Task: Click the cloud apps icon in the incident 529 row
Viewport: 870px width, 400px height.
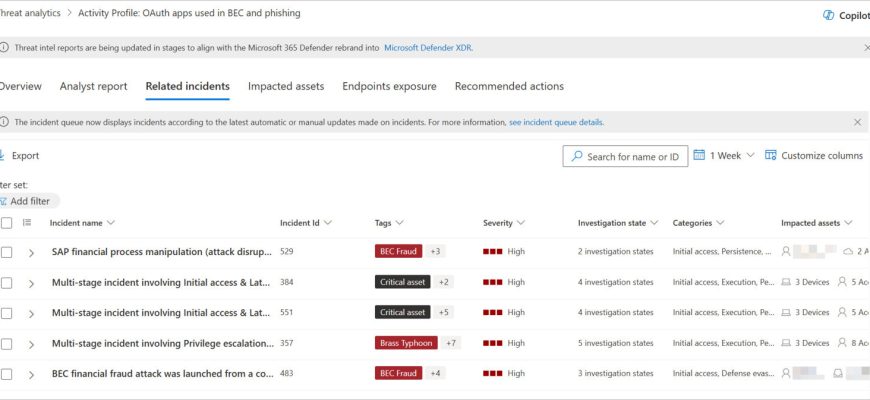Action: click(848, 251)
